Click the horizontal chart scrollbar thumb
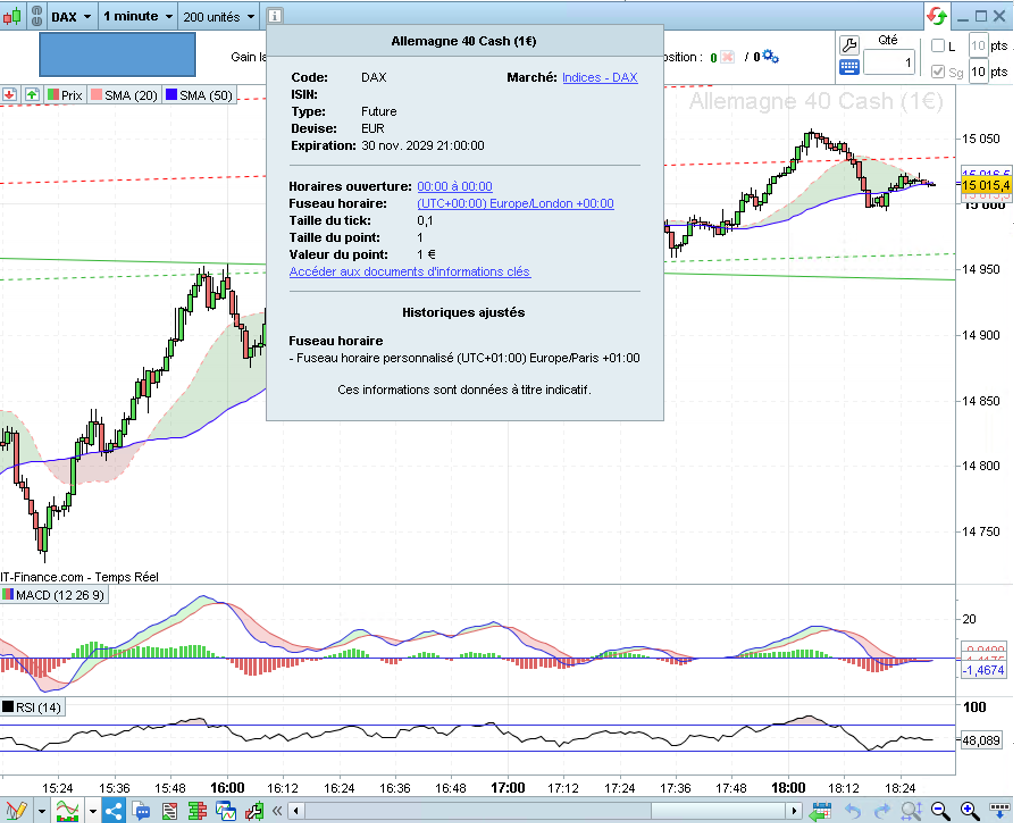Image resolution: width=1014 pixels, height=823 pixels. coord(718,810)
